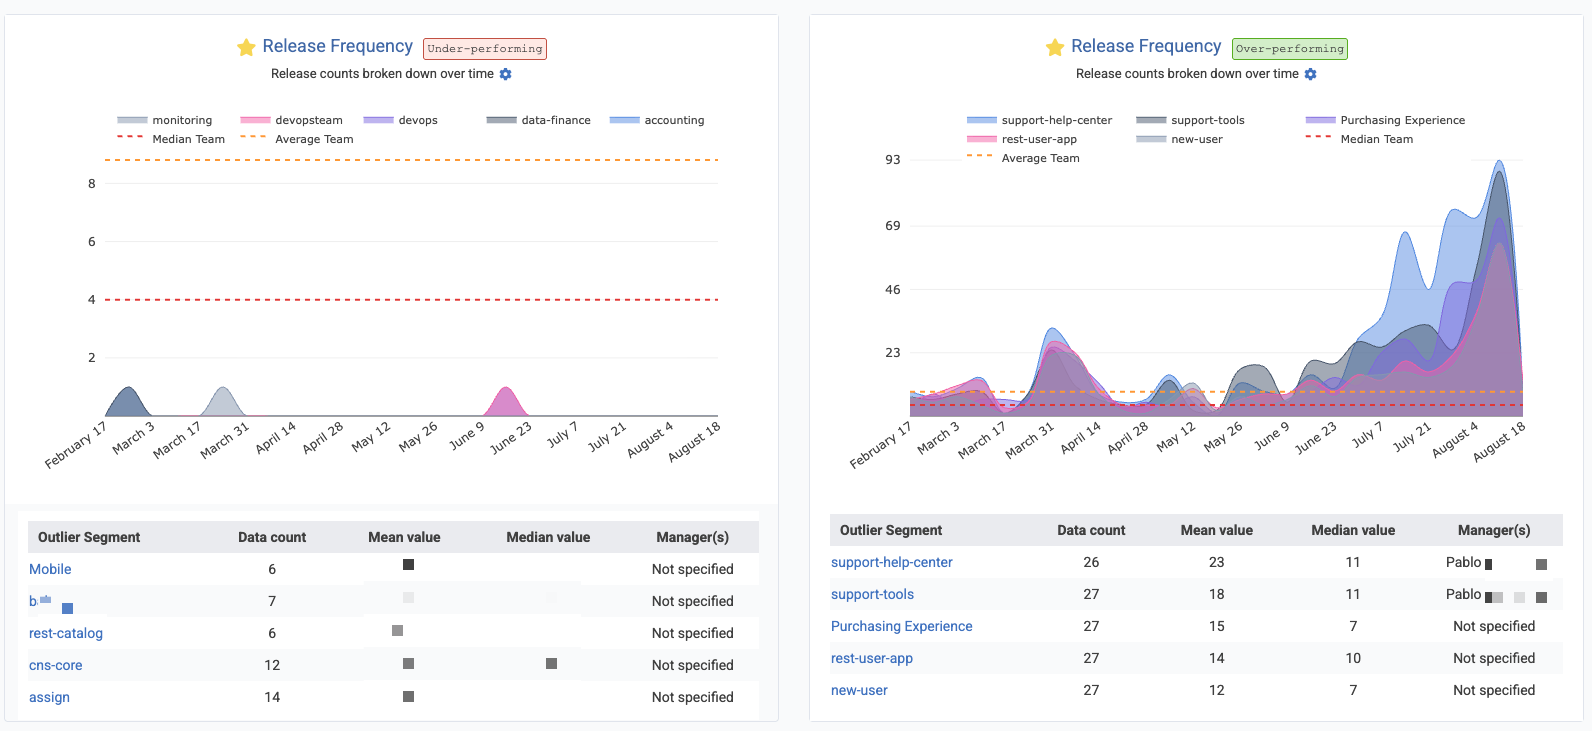Open the rest-catalog segment link
Screen dimensions: 1592x731
(66, 633)
